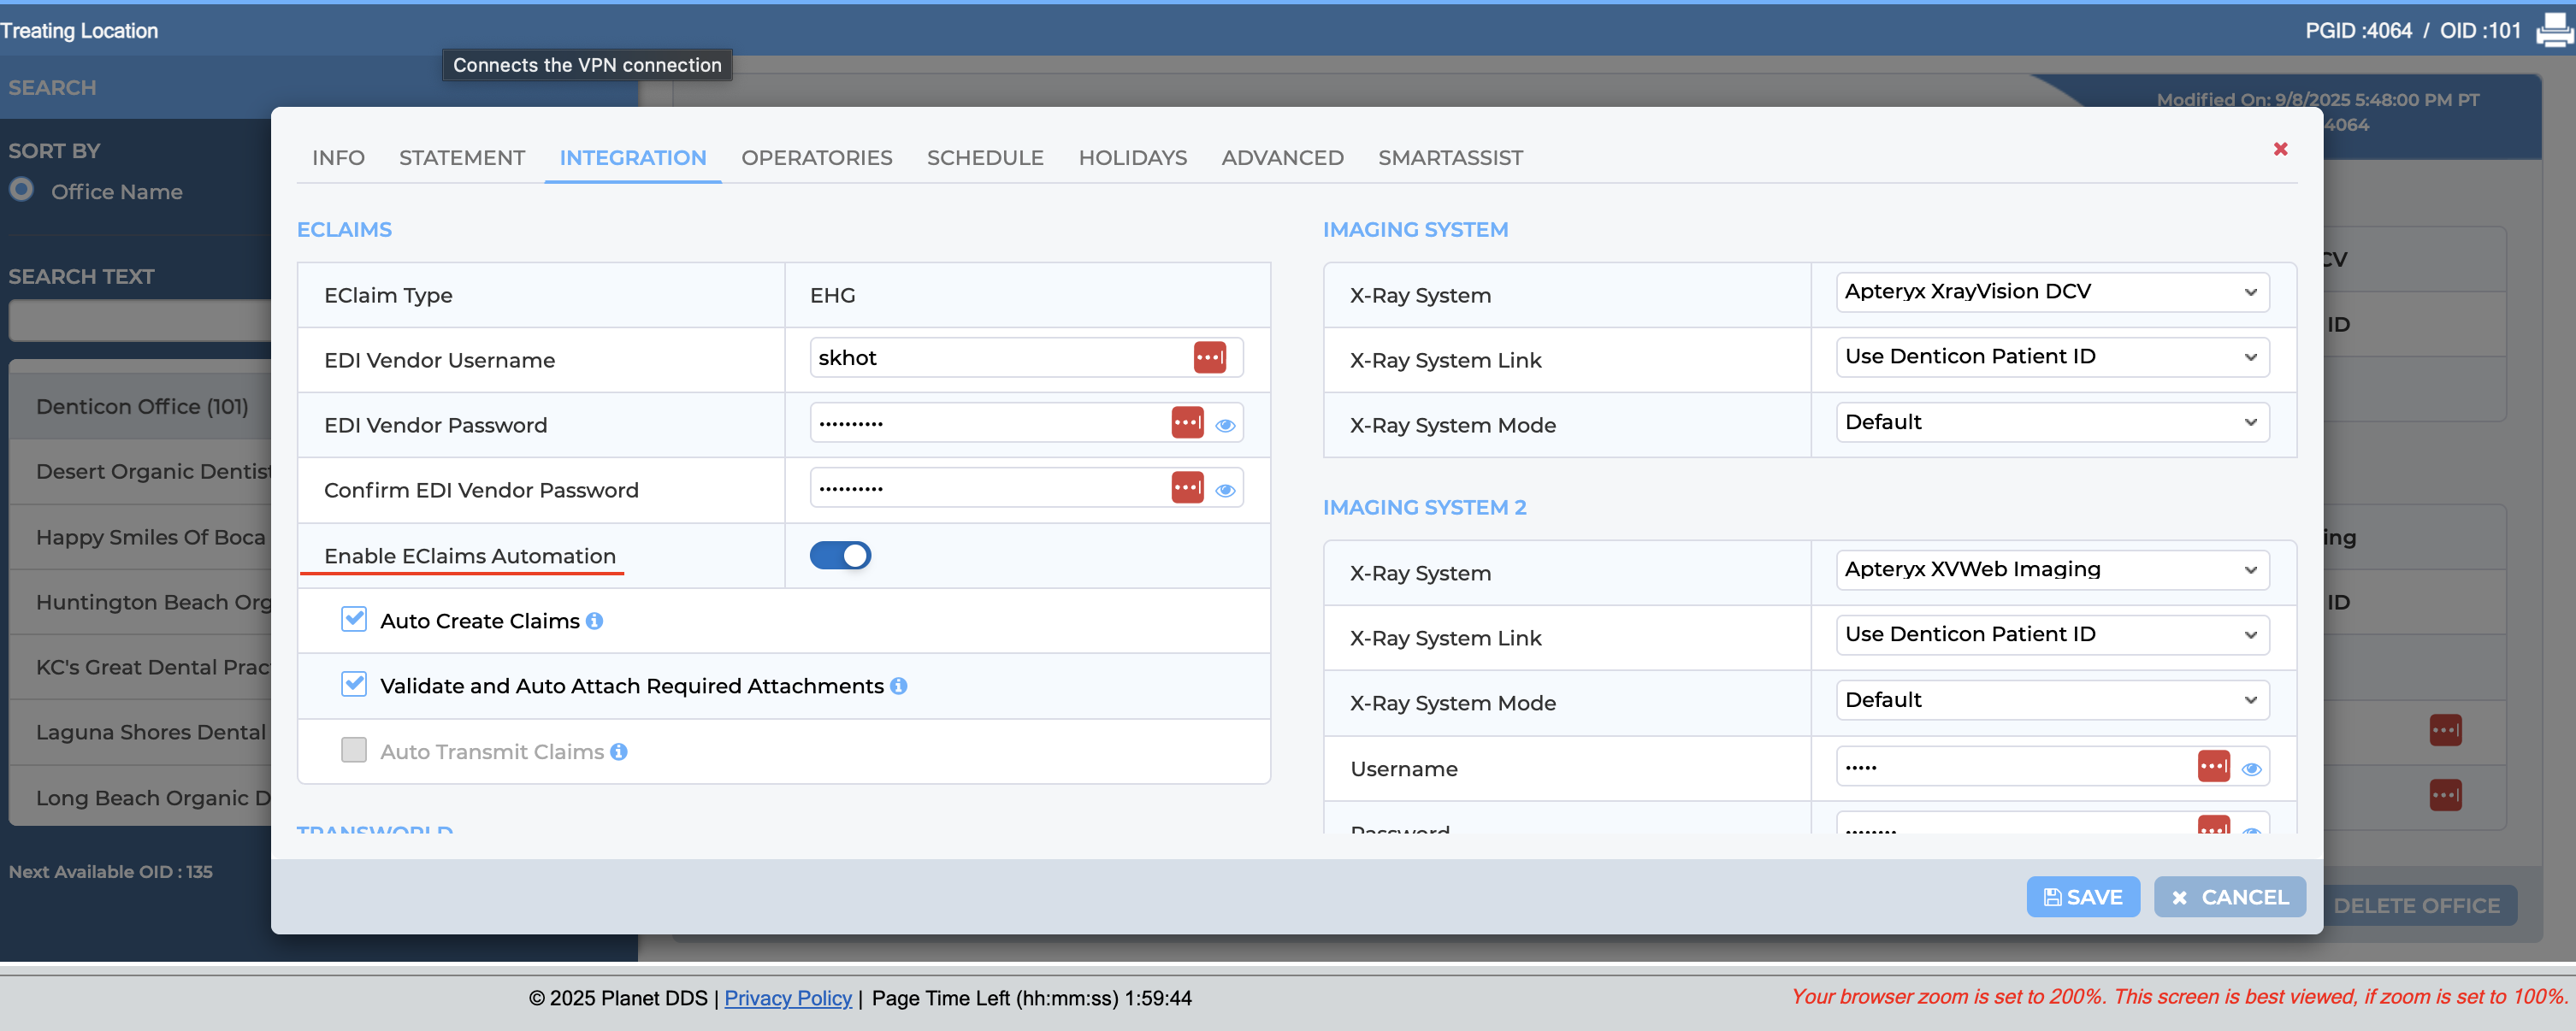Show Imaging System 2 Username with eye icon
The width and height of the screenshot is (2576, 1031).
pos(2251,769)
